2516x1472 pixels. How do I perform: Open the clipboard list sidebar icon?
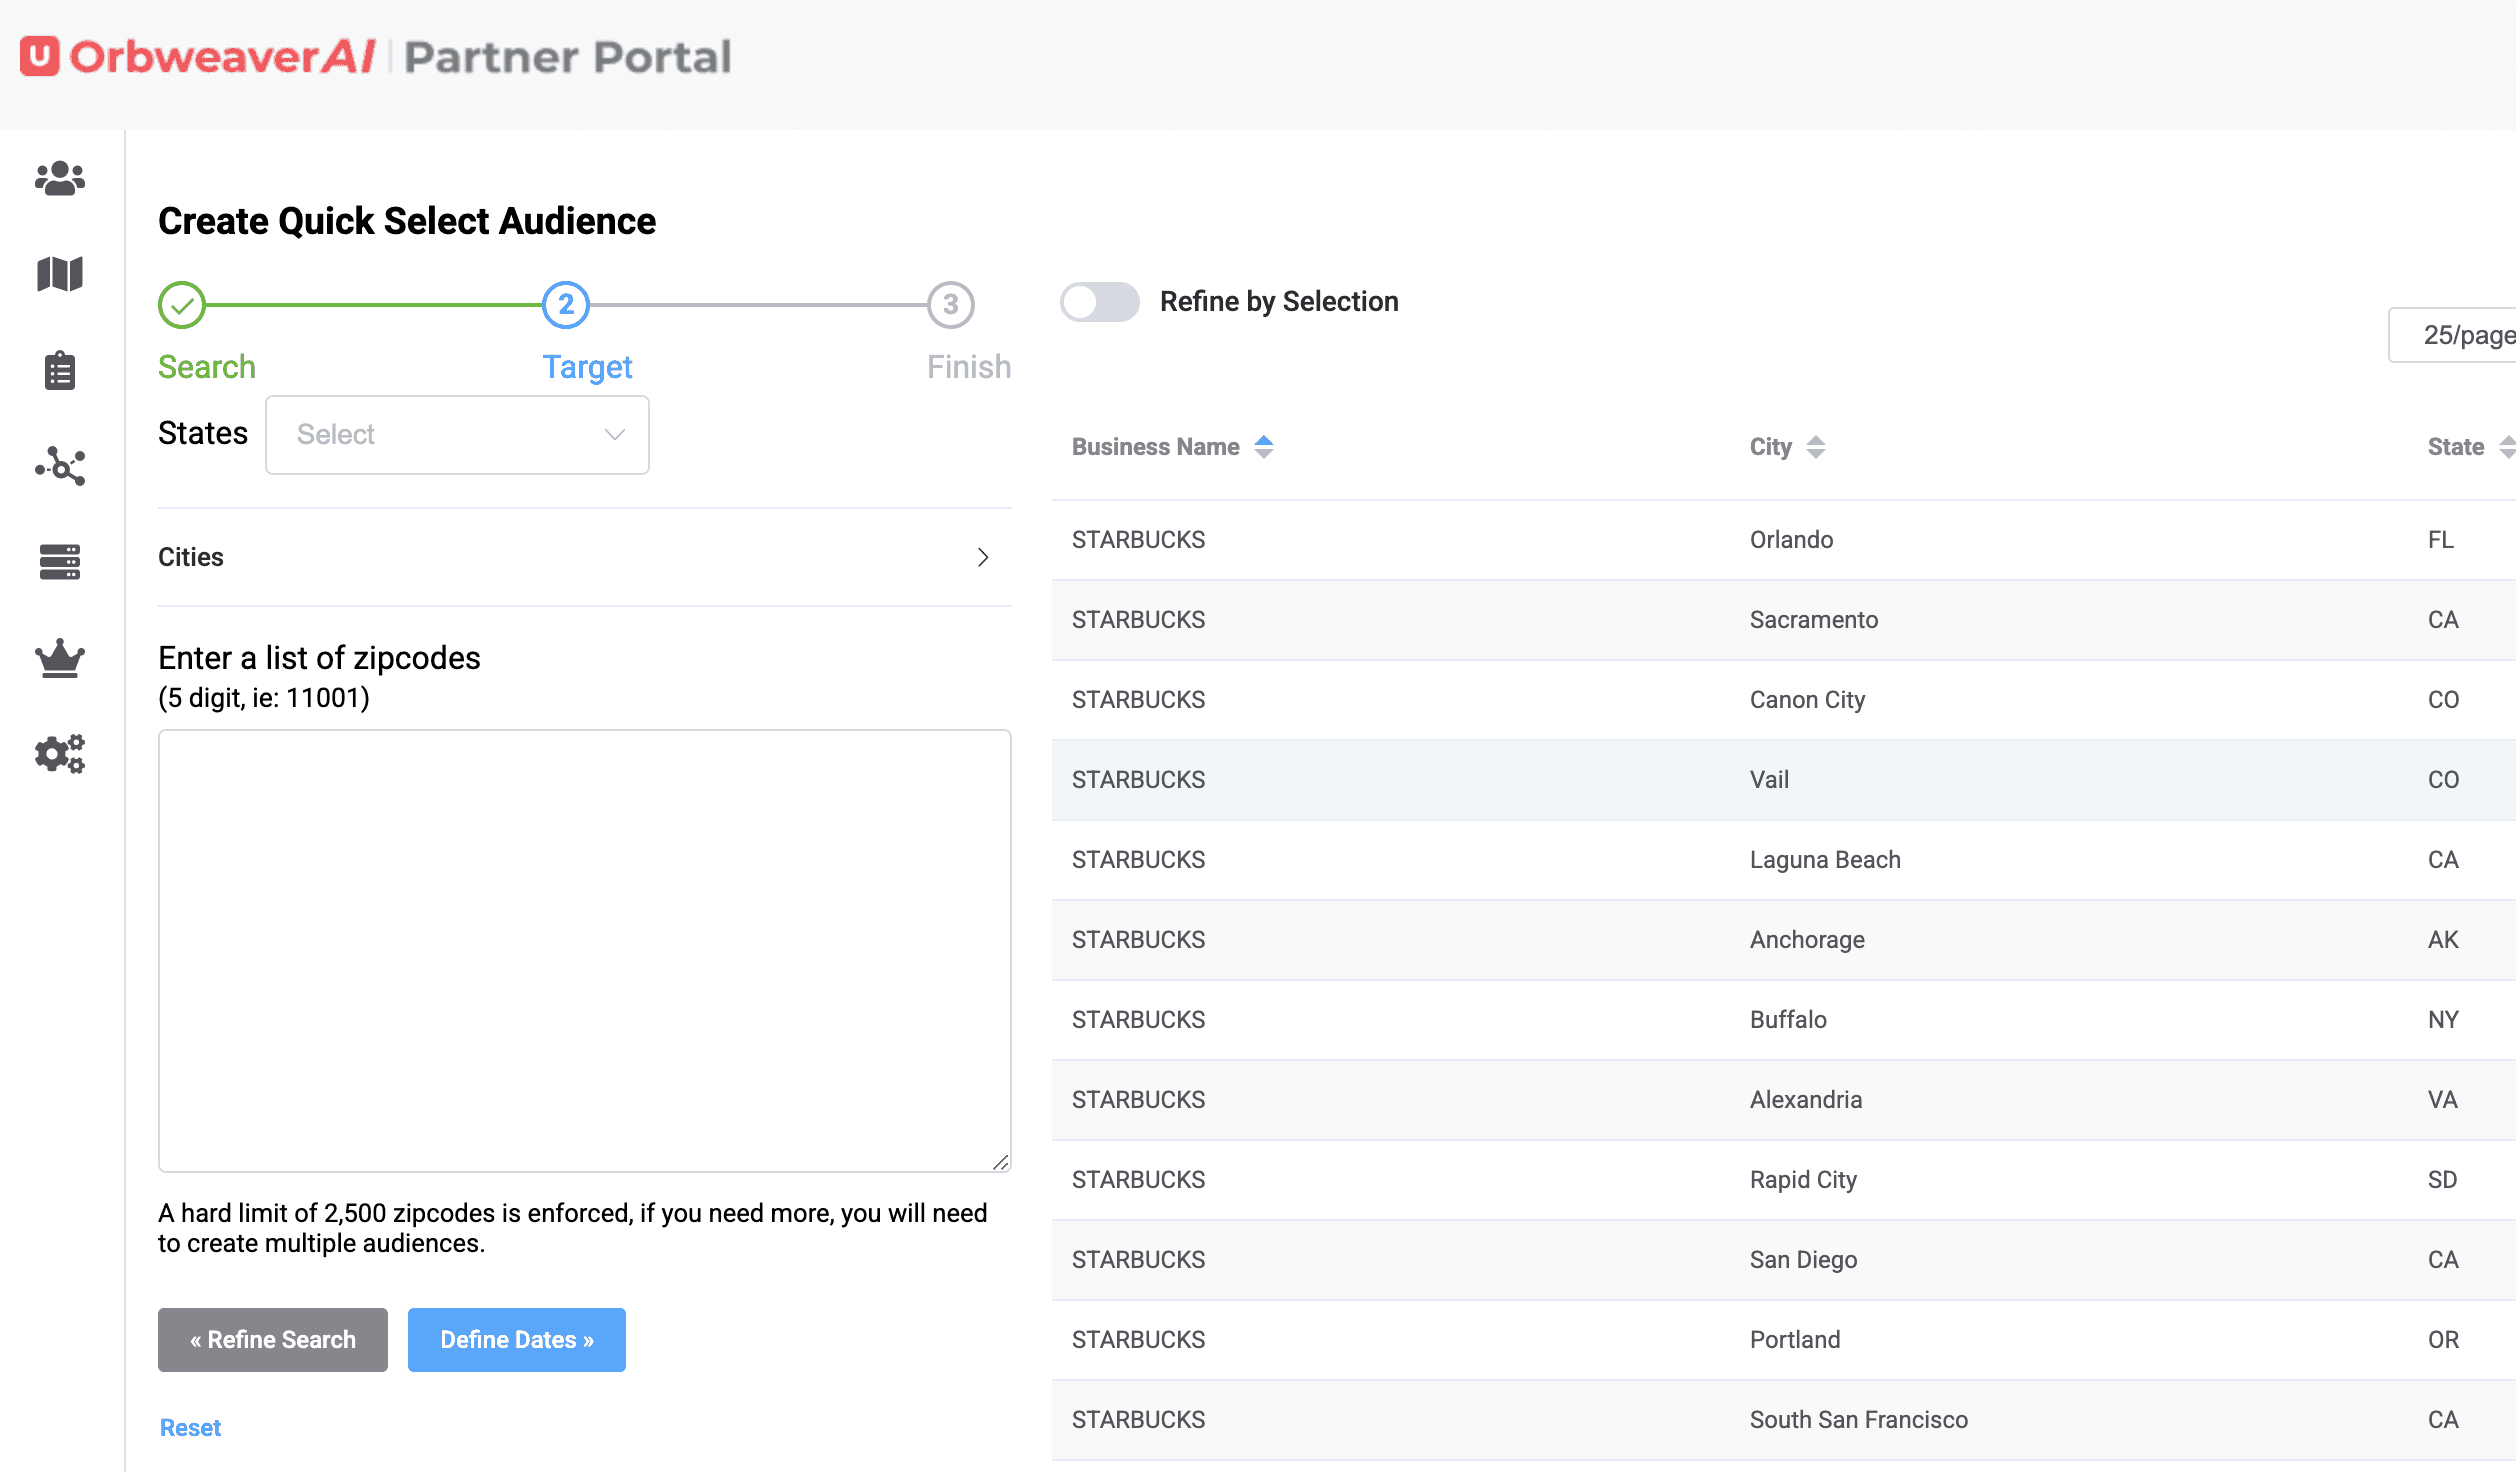coord(60,370)
